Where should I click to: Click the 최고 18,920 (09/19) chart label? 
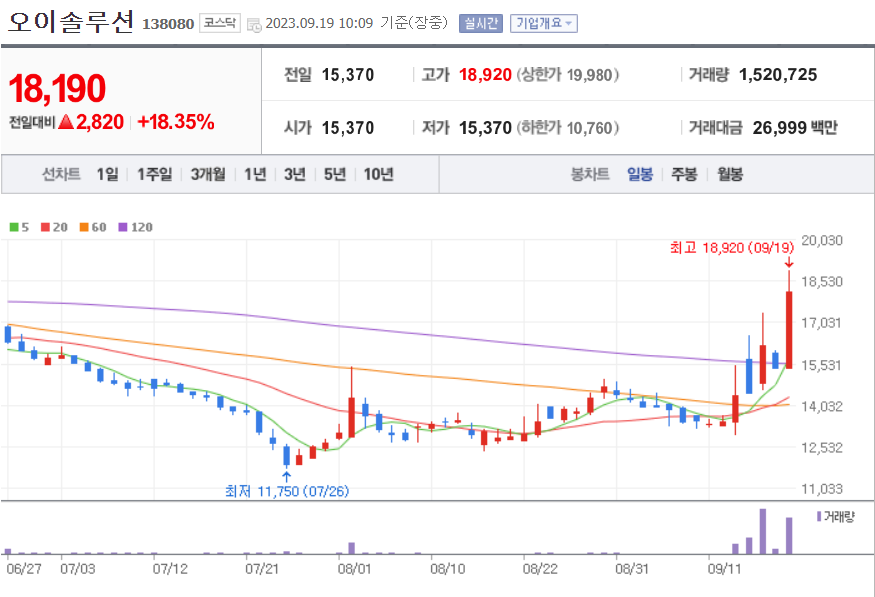(x=732, y=248)
